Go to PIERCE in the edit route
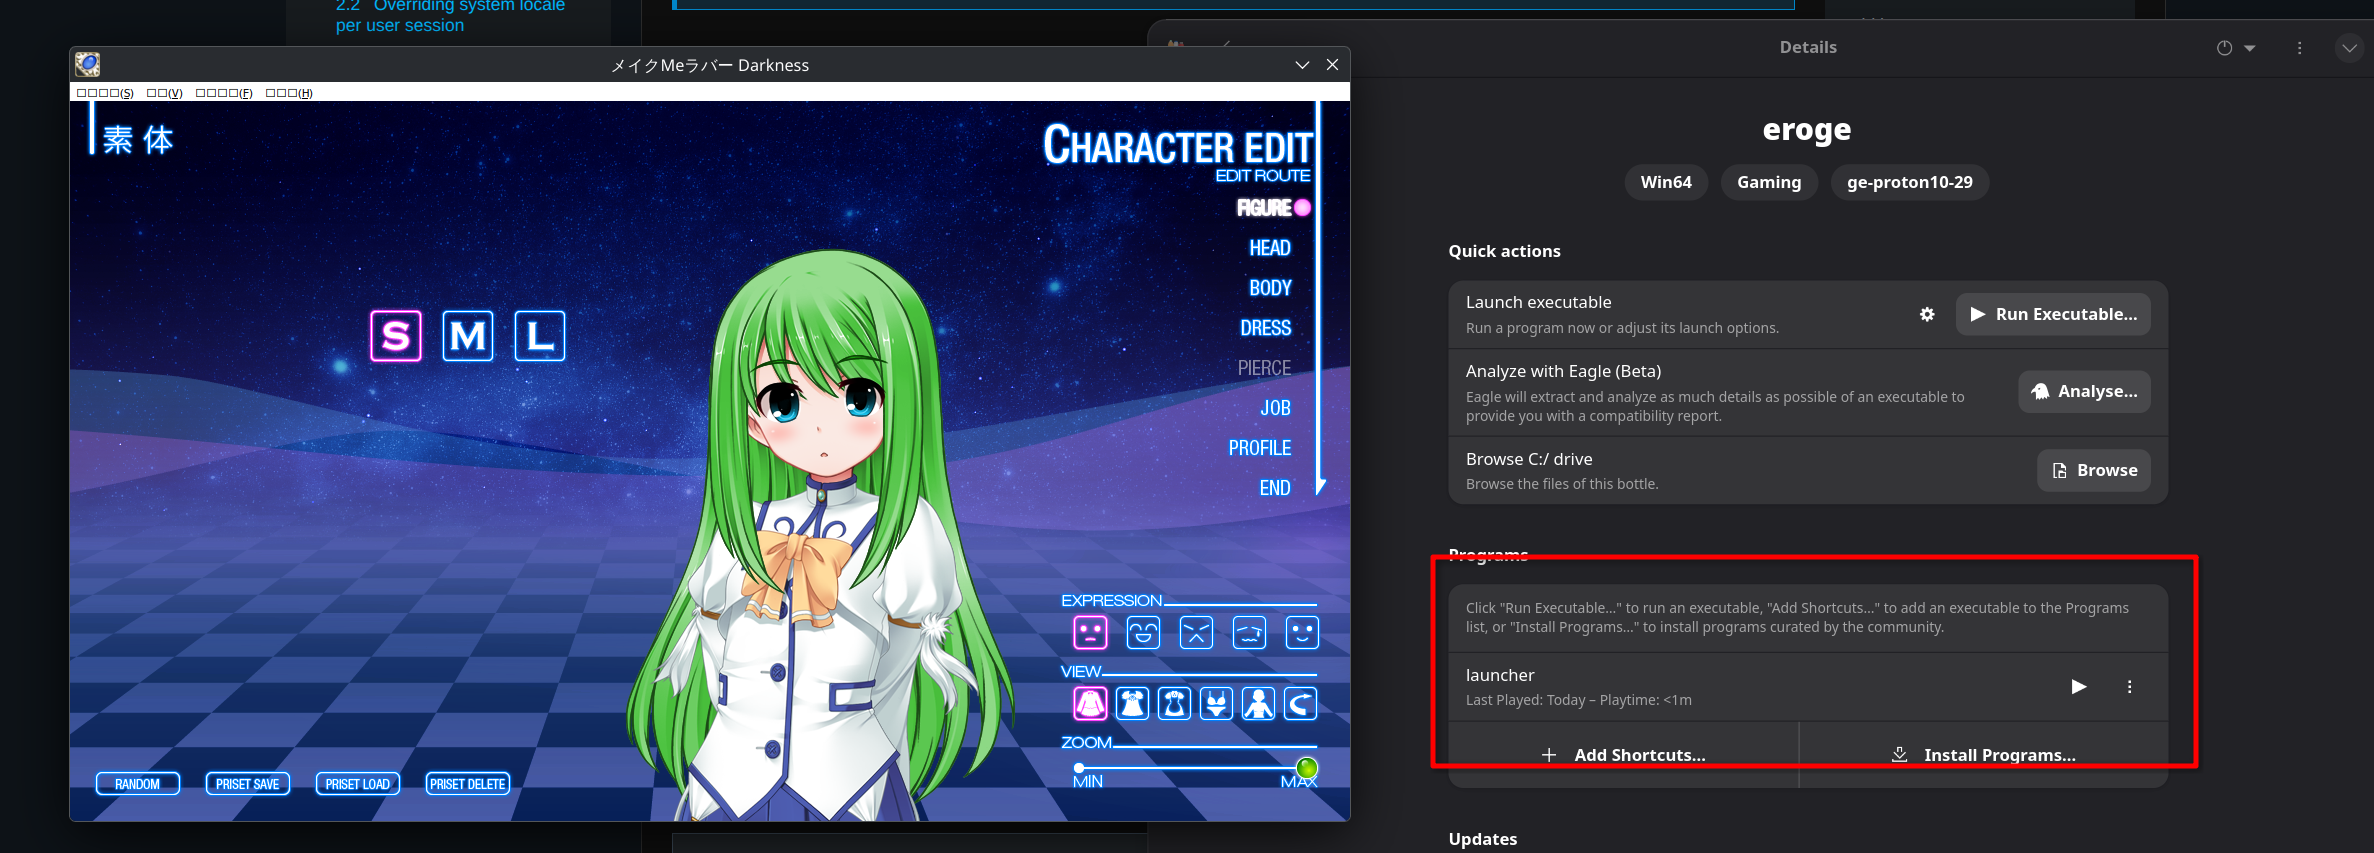The height and width of the screenshot is (853, 2374). [1264, 368]
